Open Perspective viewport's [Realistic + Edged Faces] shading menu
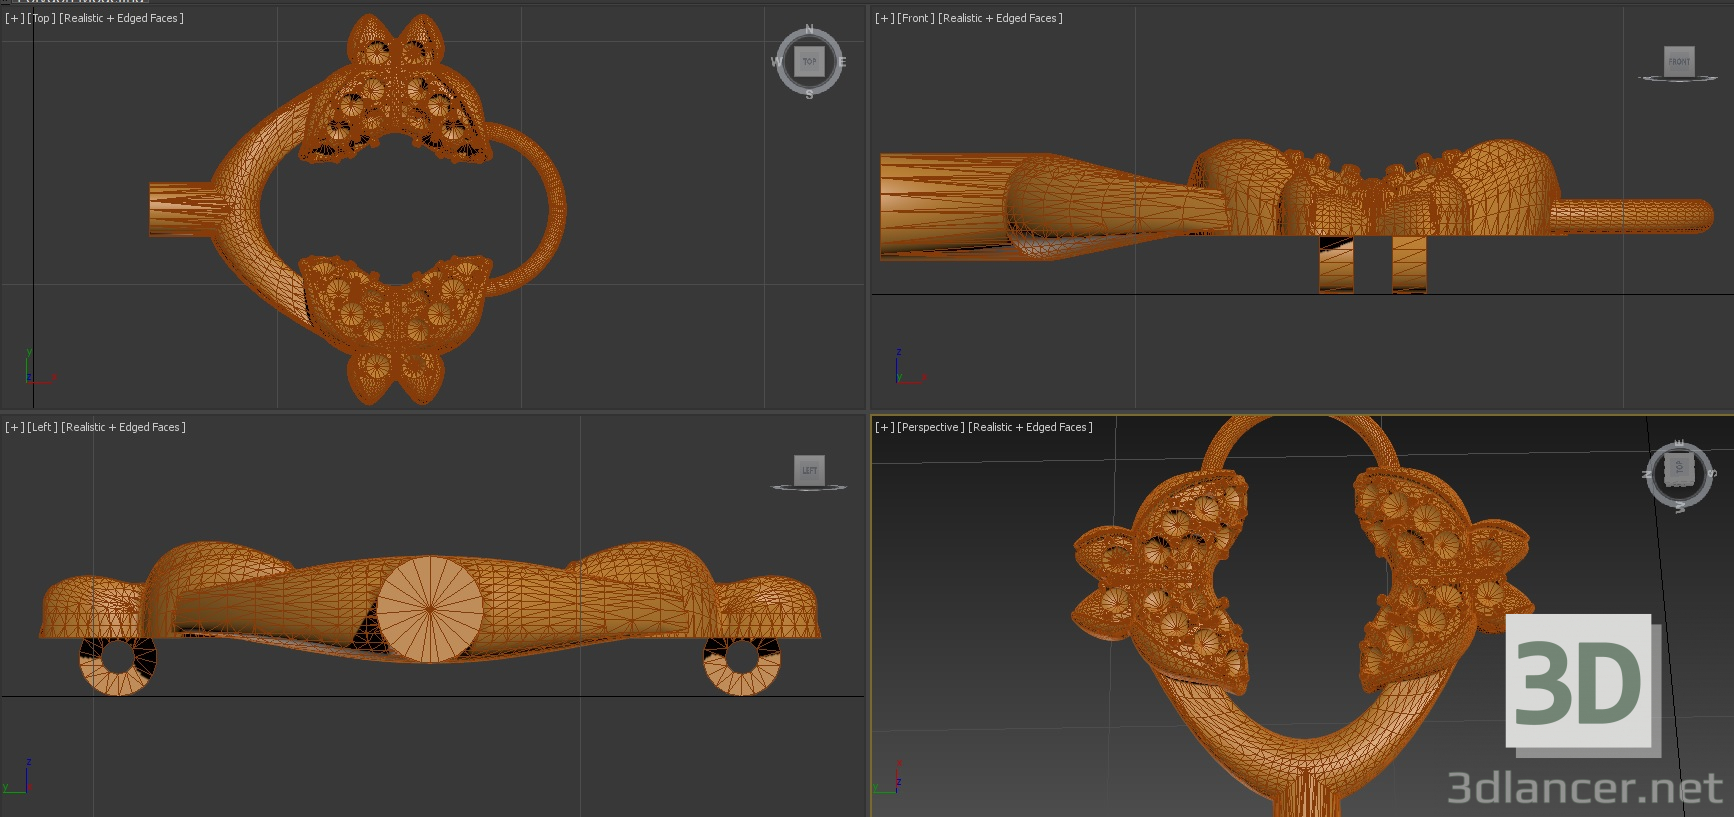The width and height of the screenshot is (1734, 817). tap(1030, 427)
